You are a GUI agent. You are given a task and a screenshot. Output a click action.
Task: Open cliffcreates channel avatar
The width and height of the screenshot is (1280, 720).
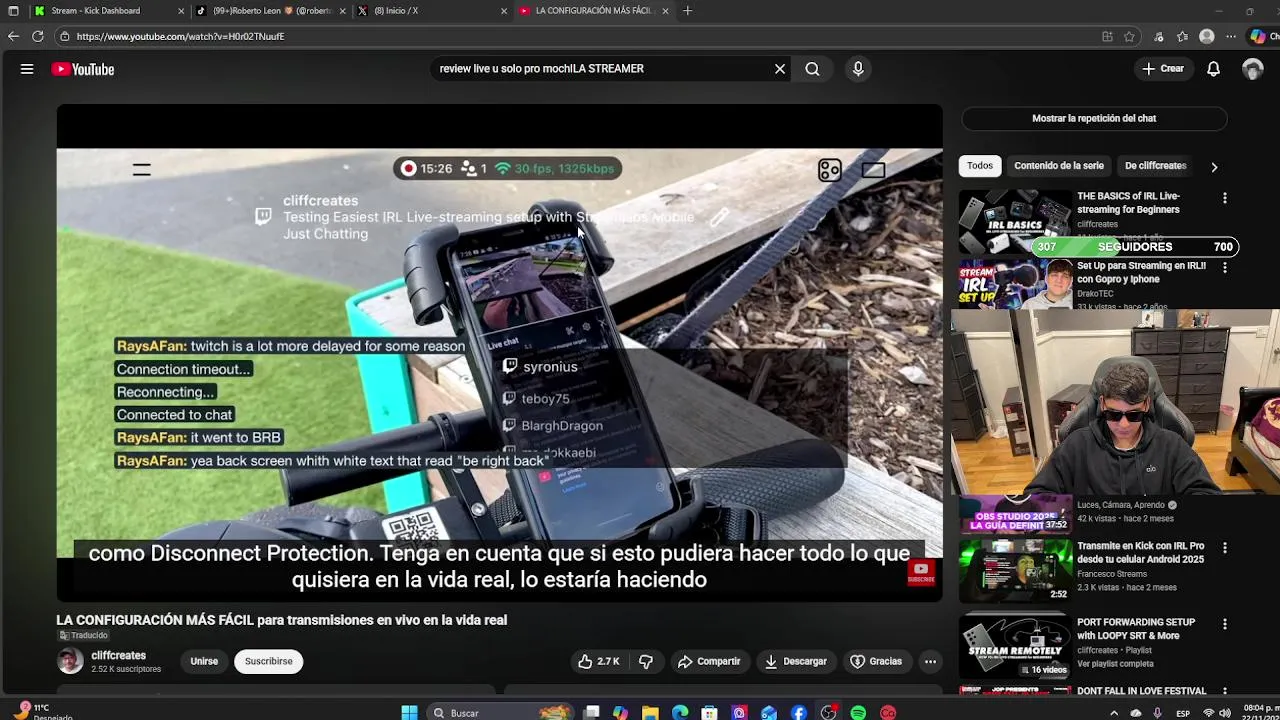click(x=70, y=661)
